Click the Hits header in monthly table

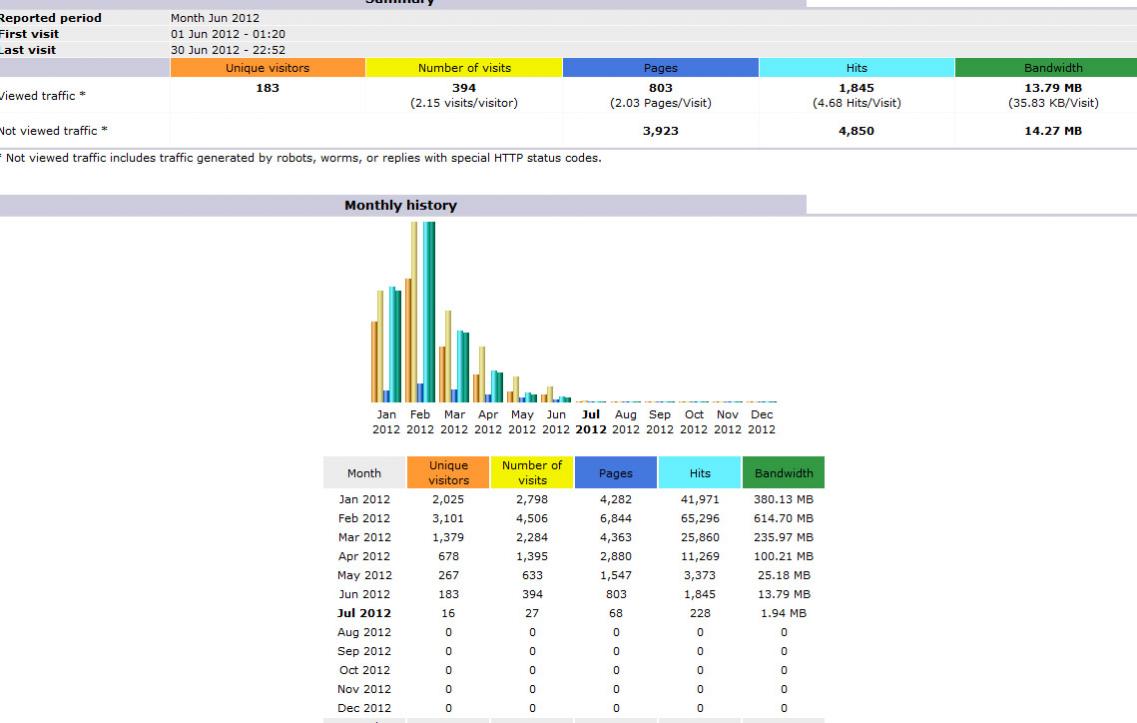coord(700,473)
